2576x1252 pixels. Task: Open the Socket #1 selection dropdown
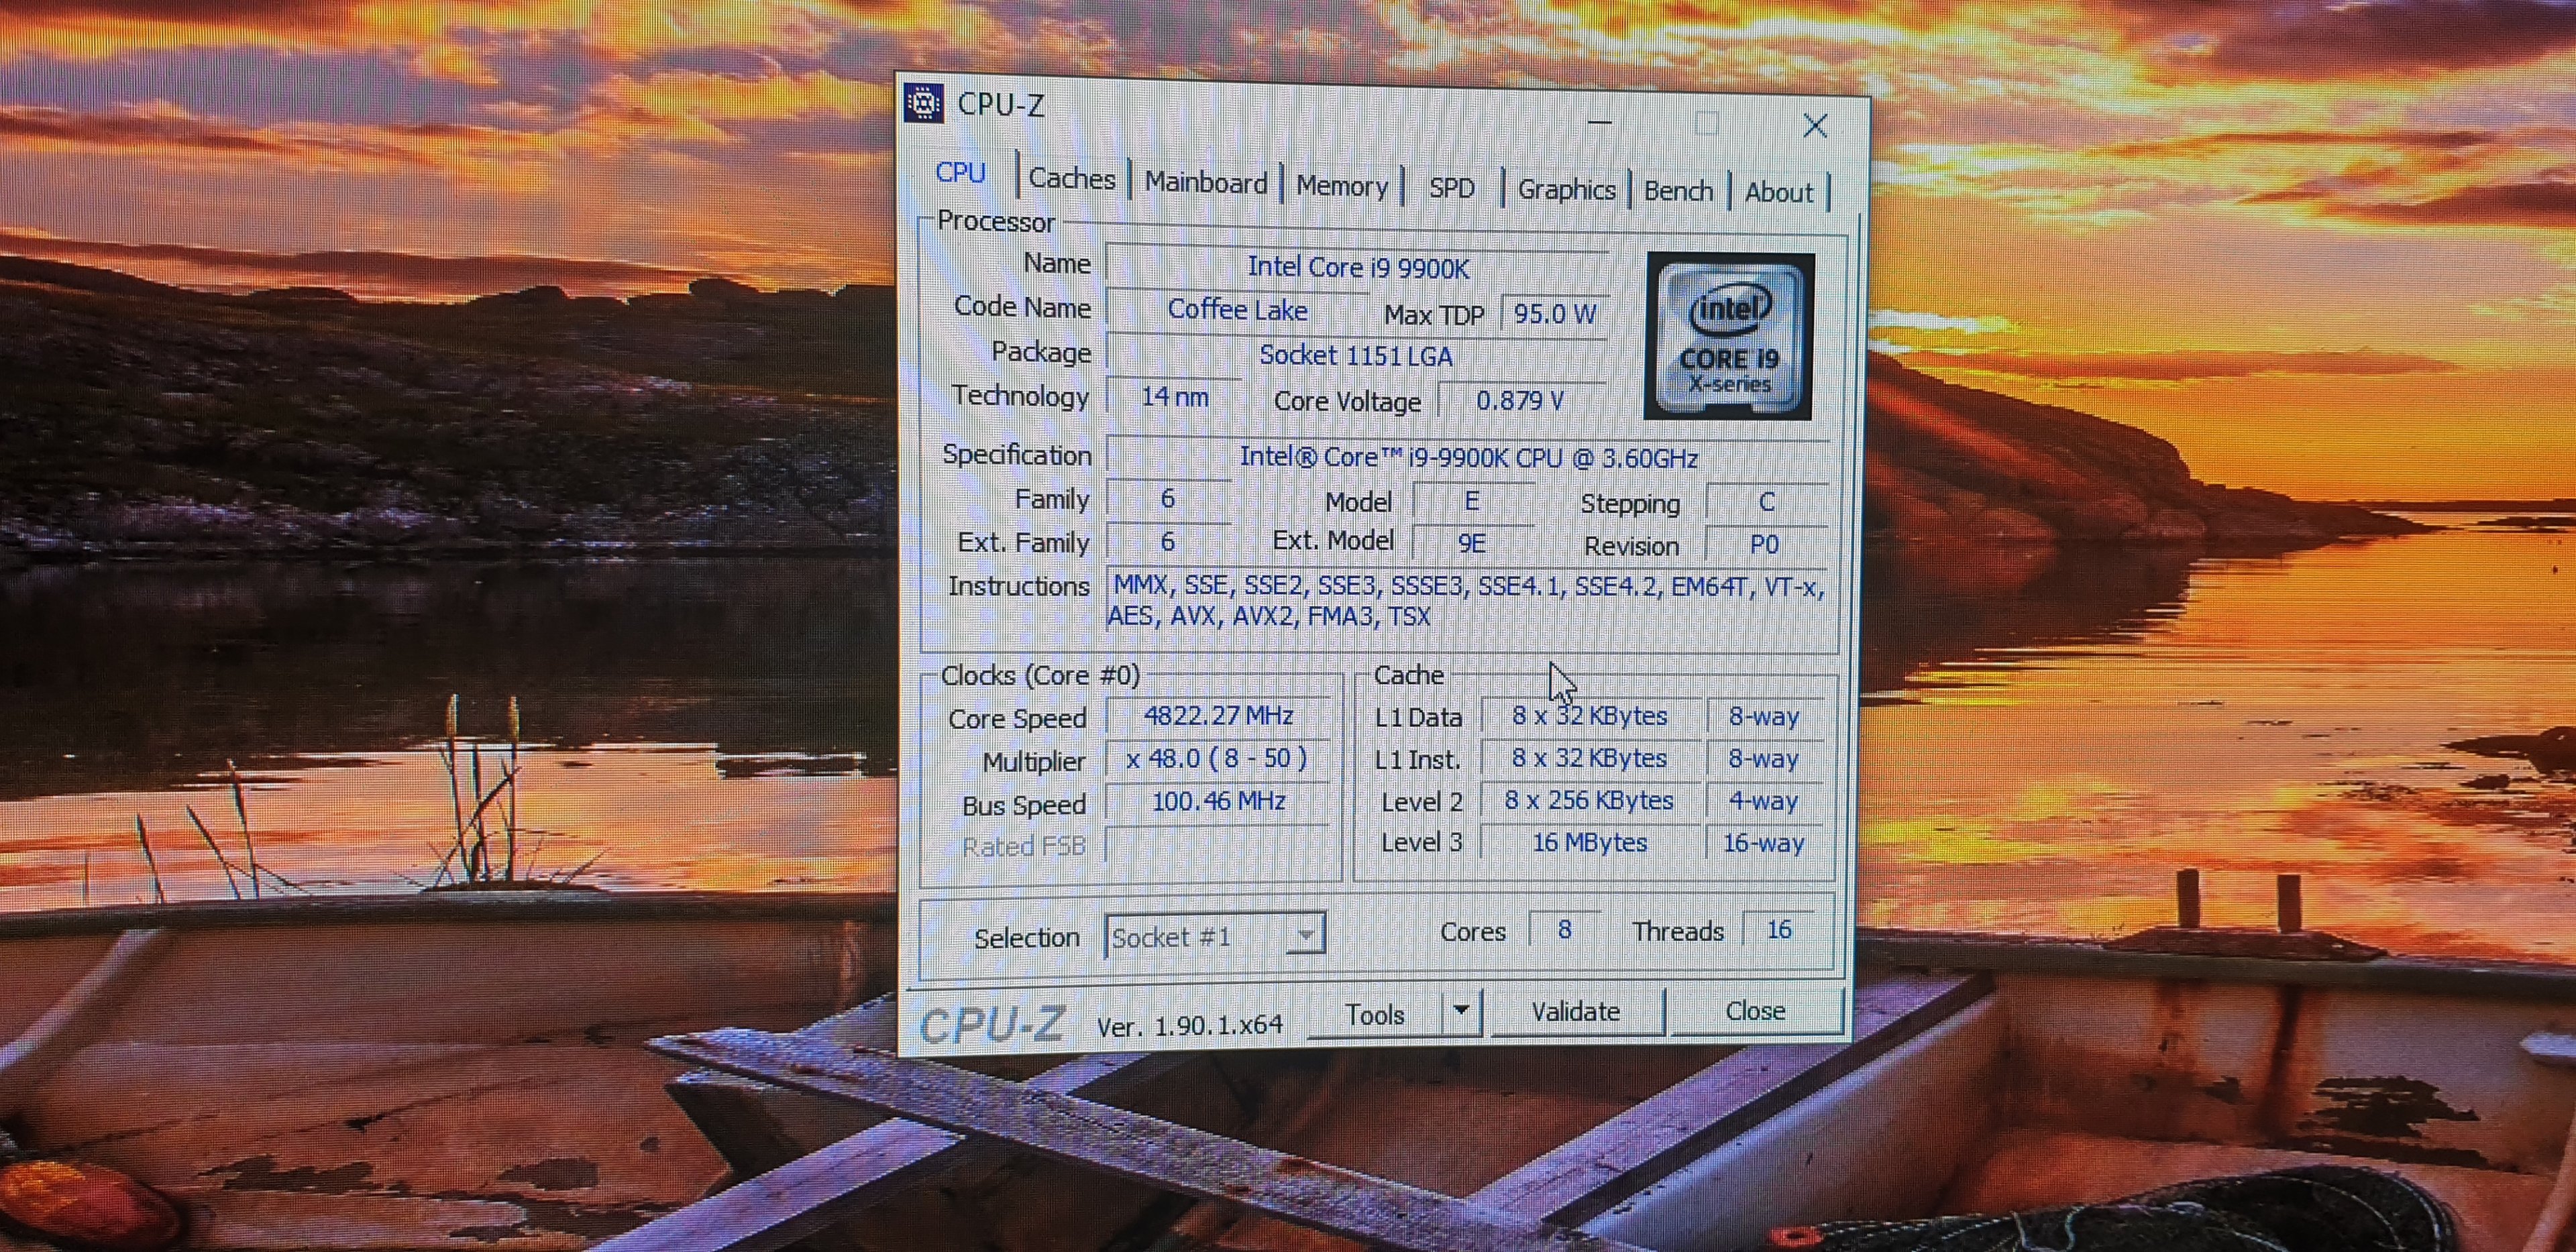click(x=1304, y=936)
